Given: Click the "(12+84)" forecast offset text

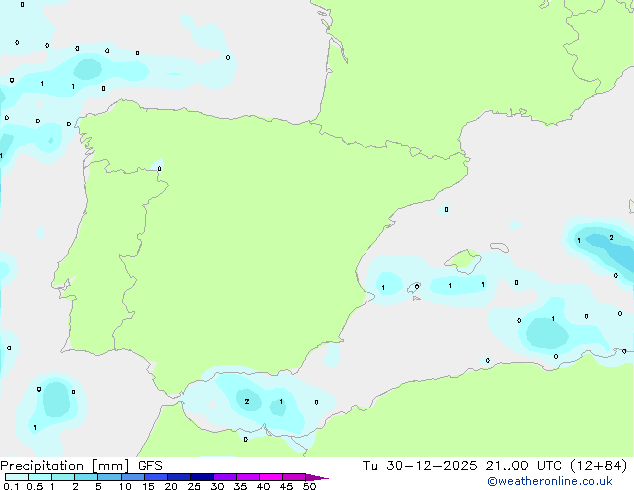Looking at the screenshot, I should pos(598,466).
